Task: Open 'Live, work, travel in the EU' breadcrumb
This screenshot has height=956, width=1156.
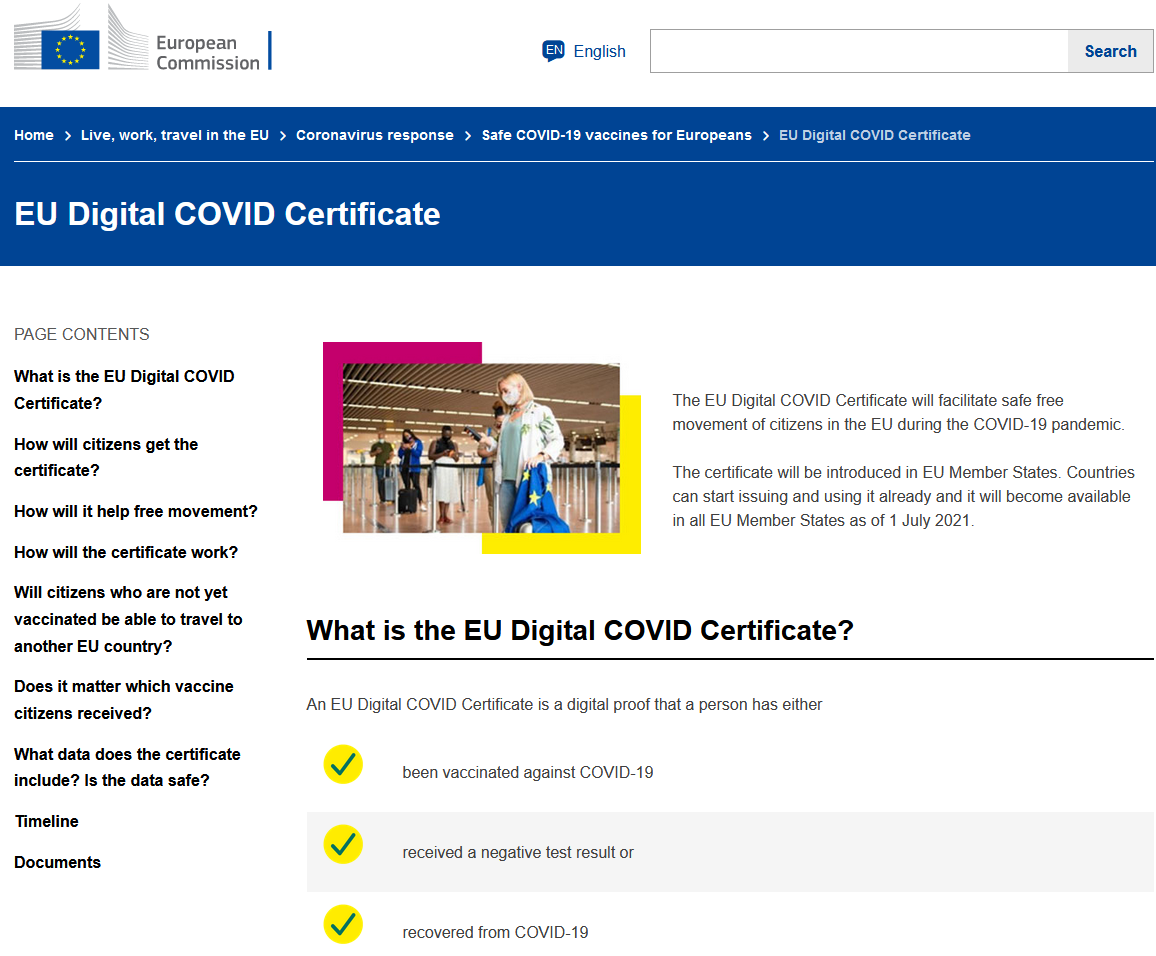Action: click(175, 135)
